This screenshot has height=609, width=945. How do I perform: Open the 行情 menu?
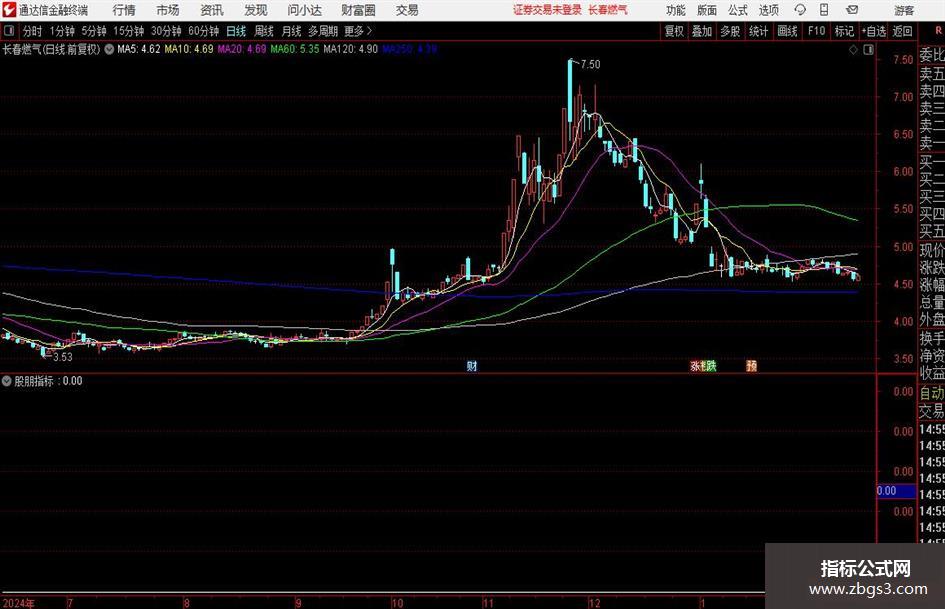(x=124, y=10)
